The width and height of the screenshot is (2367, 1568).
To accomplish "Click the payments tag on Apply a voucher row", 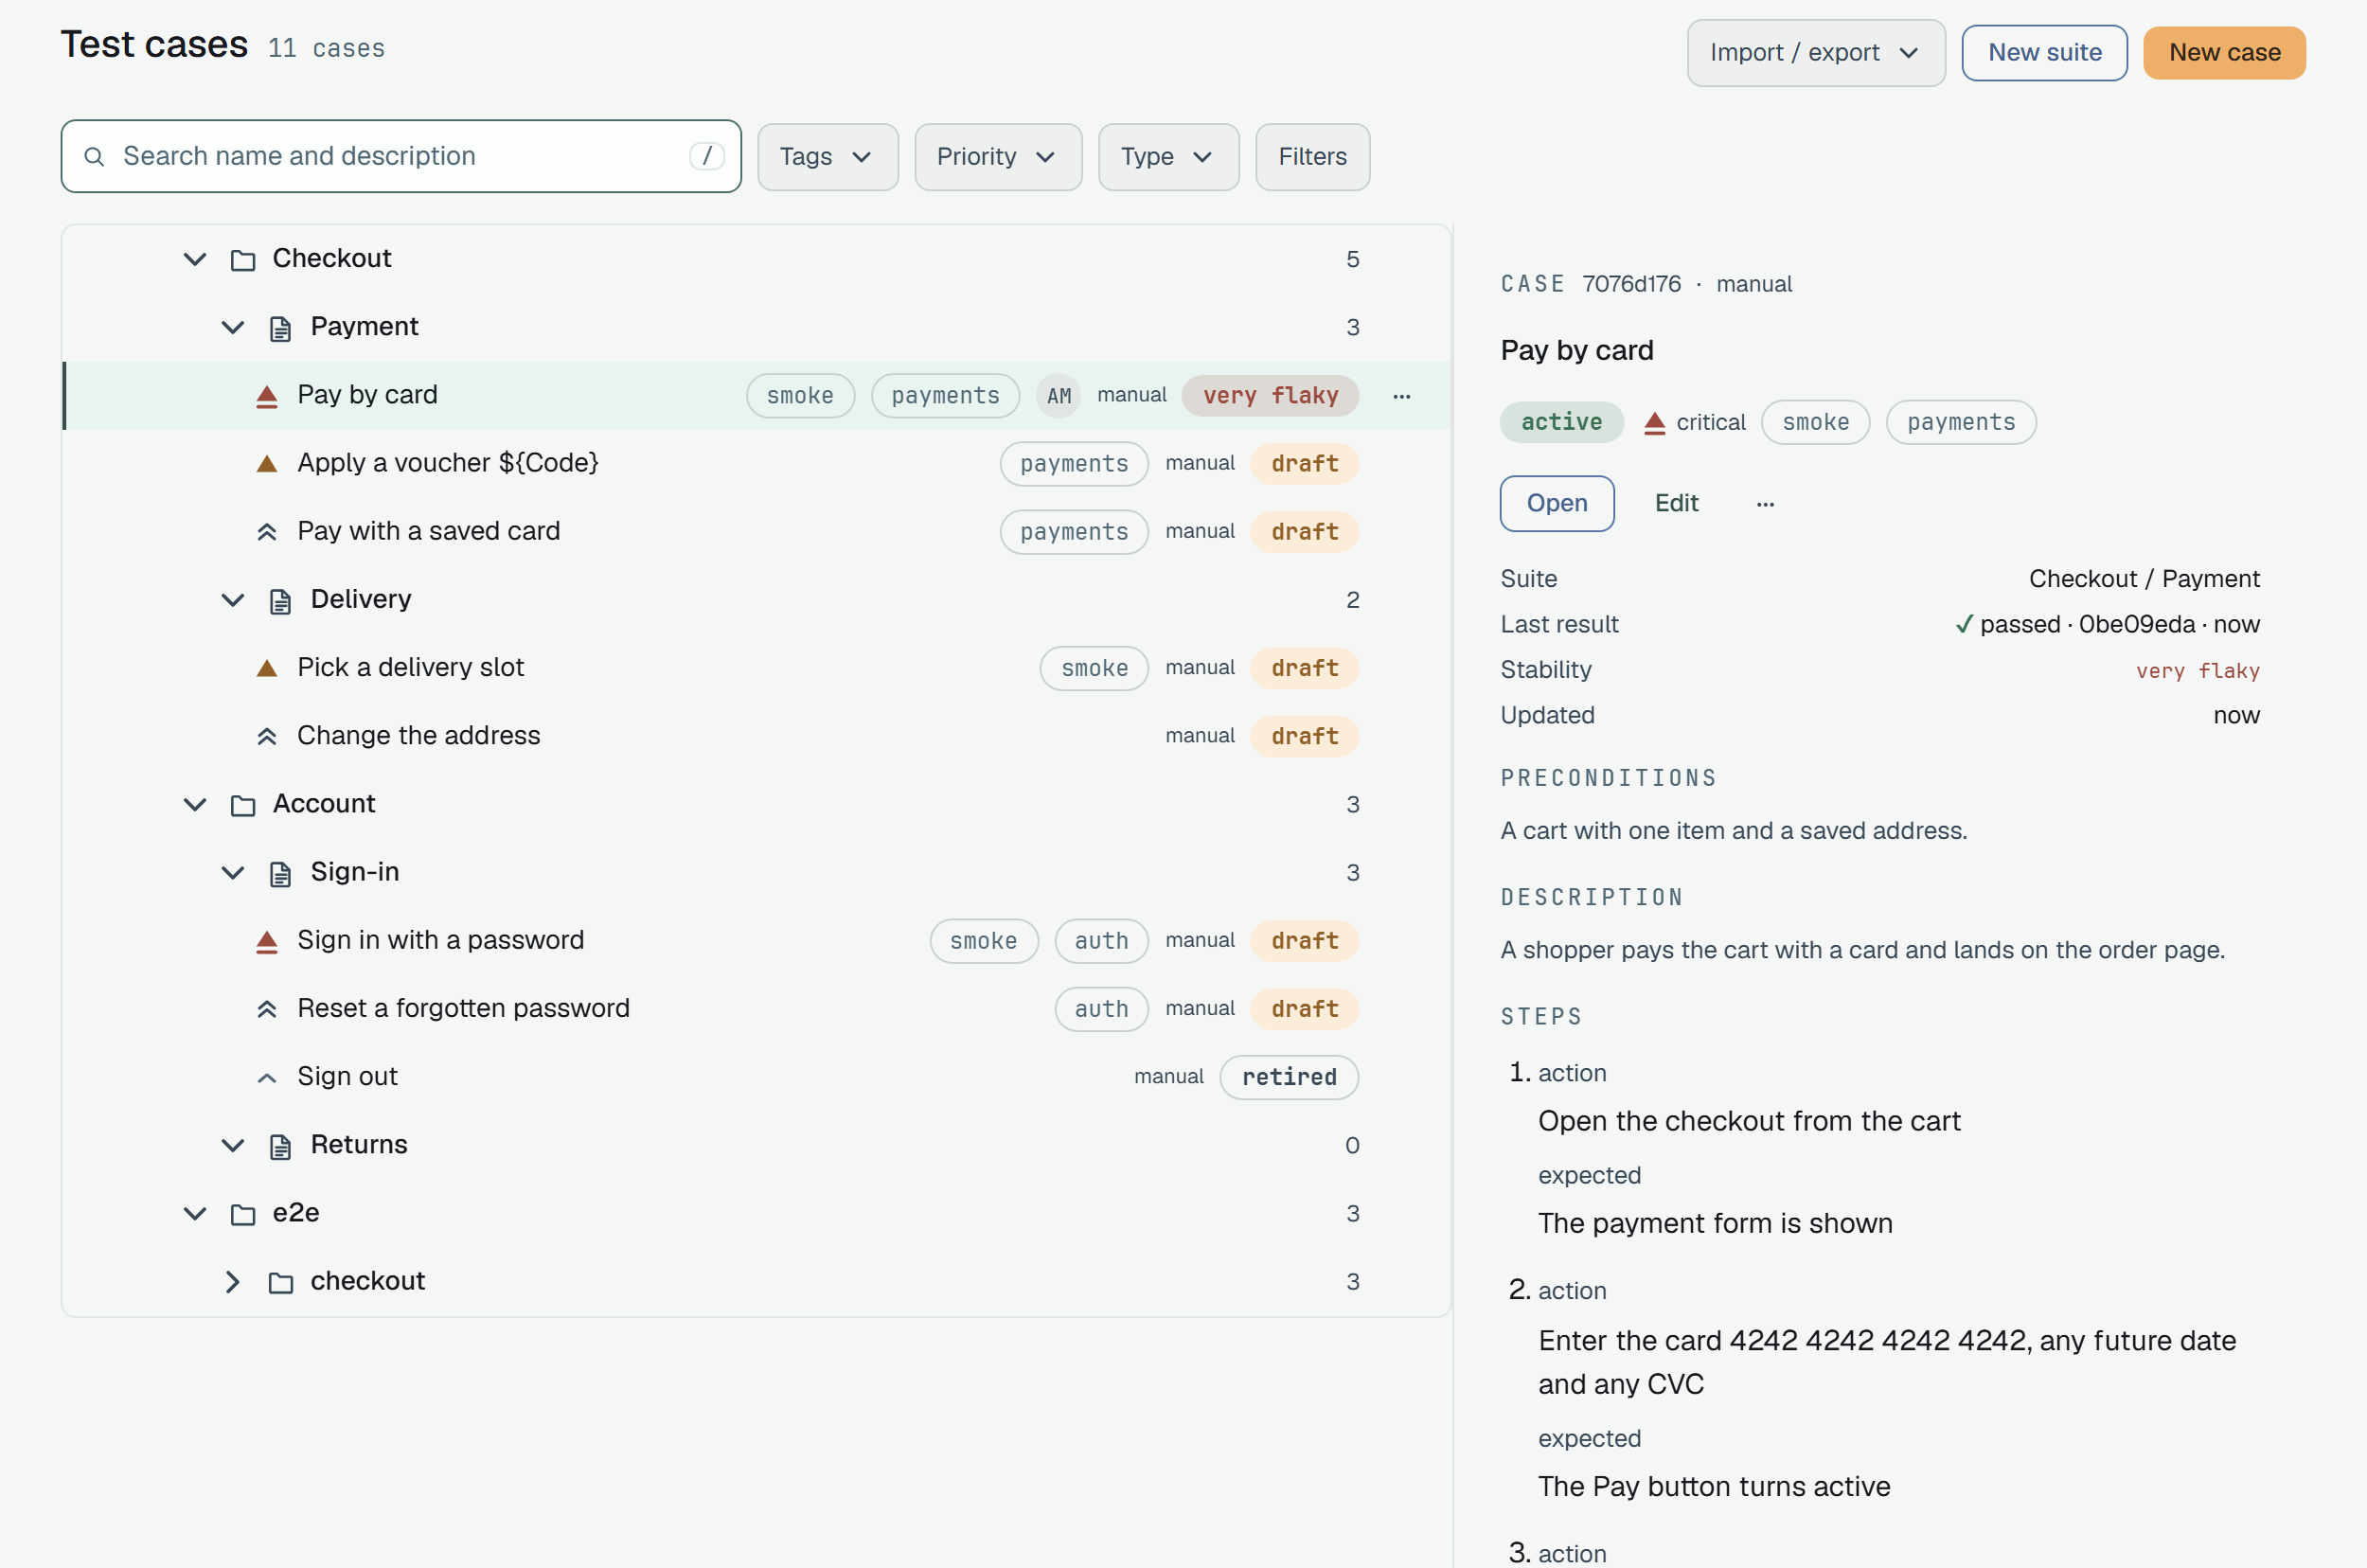I will click(1074, 464).
